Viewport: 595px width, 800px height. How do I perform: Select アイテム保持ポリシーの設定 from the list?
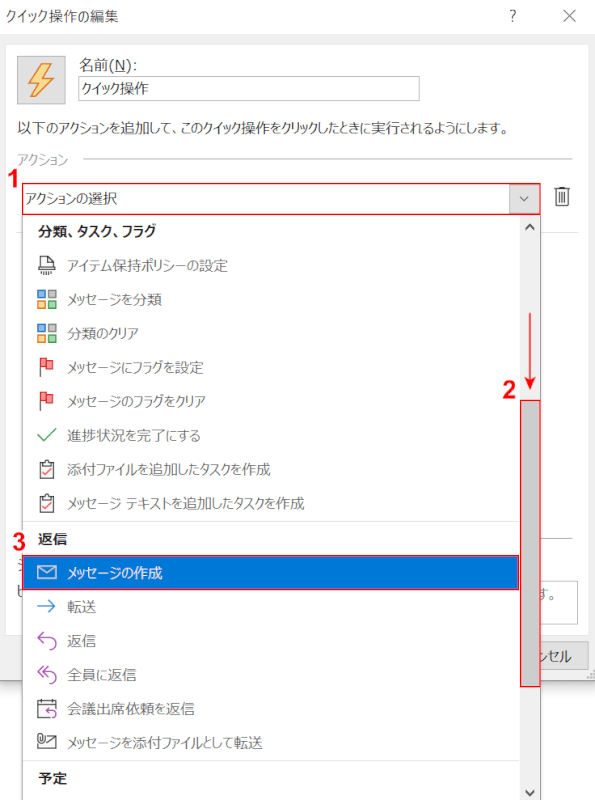click(x=271, y=265)
